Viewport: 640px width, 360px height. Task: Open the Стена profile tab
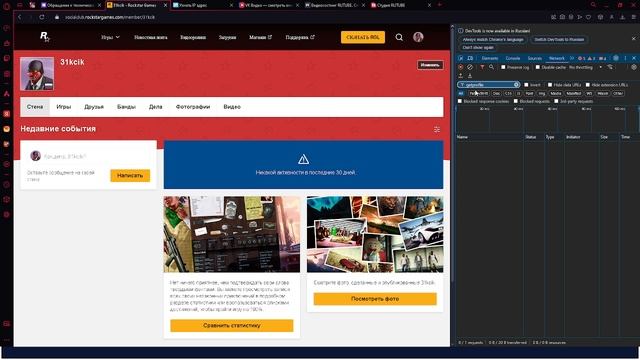[35, 107]
